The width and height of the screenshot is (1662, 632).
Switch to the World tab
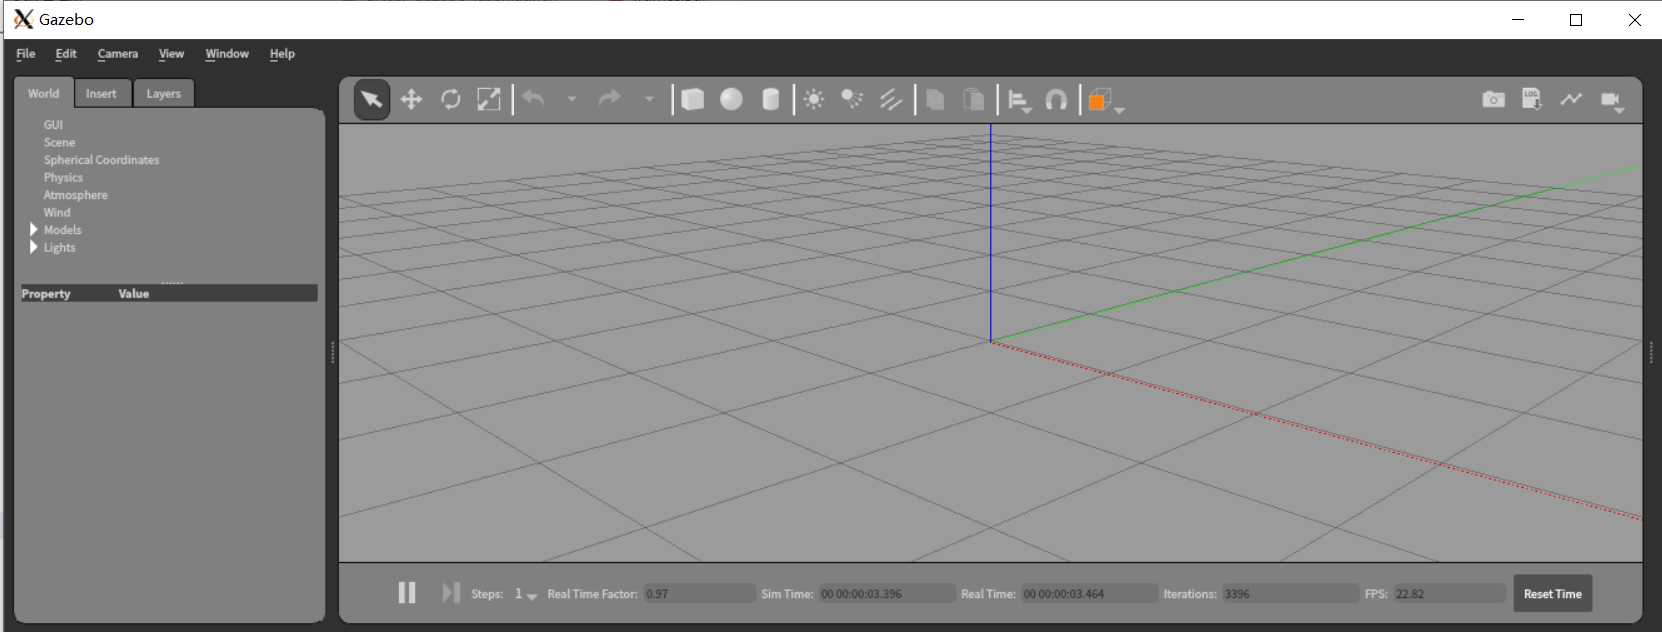pyautogui.click(x=44, y=93)
